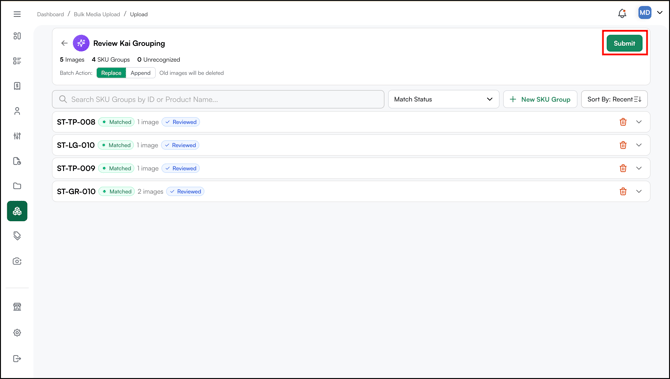Open the camera sidebar icon
This screenshot has width=670, height=379.
click(17, 261)
